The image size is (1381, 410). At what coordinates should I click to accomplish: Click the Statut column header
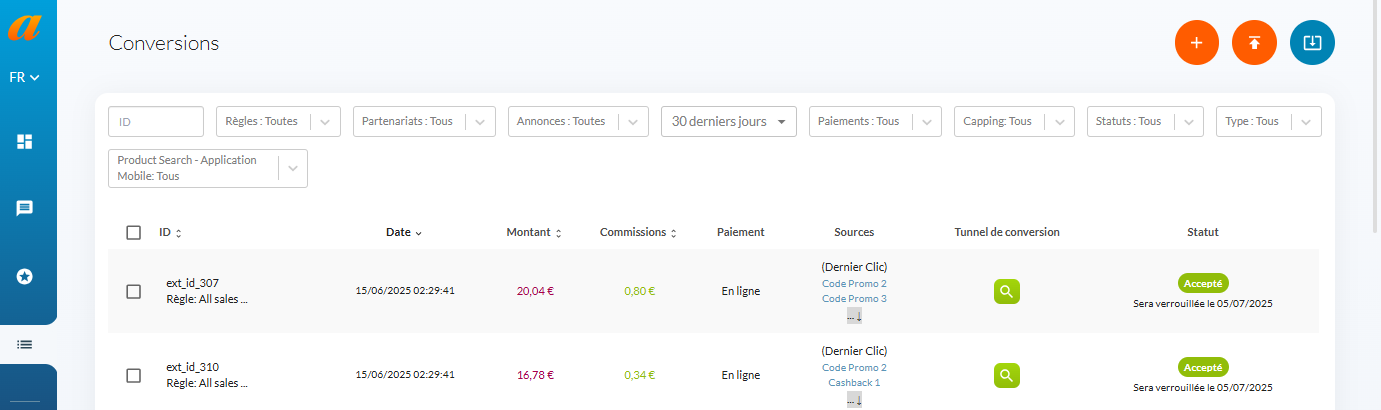(x=1203, y=232)
